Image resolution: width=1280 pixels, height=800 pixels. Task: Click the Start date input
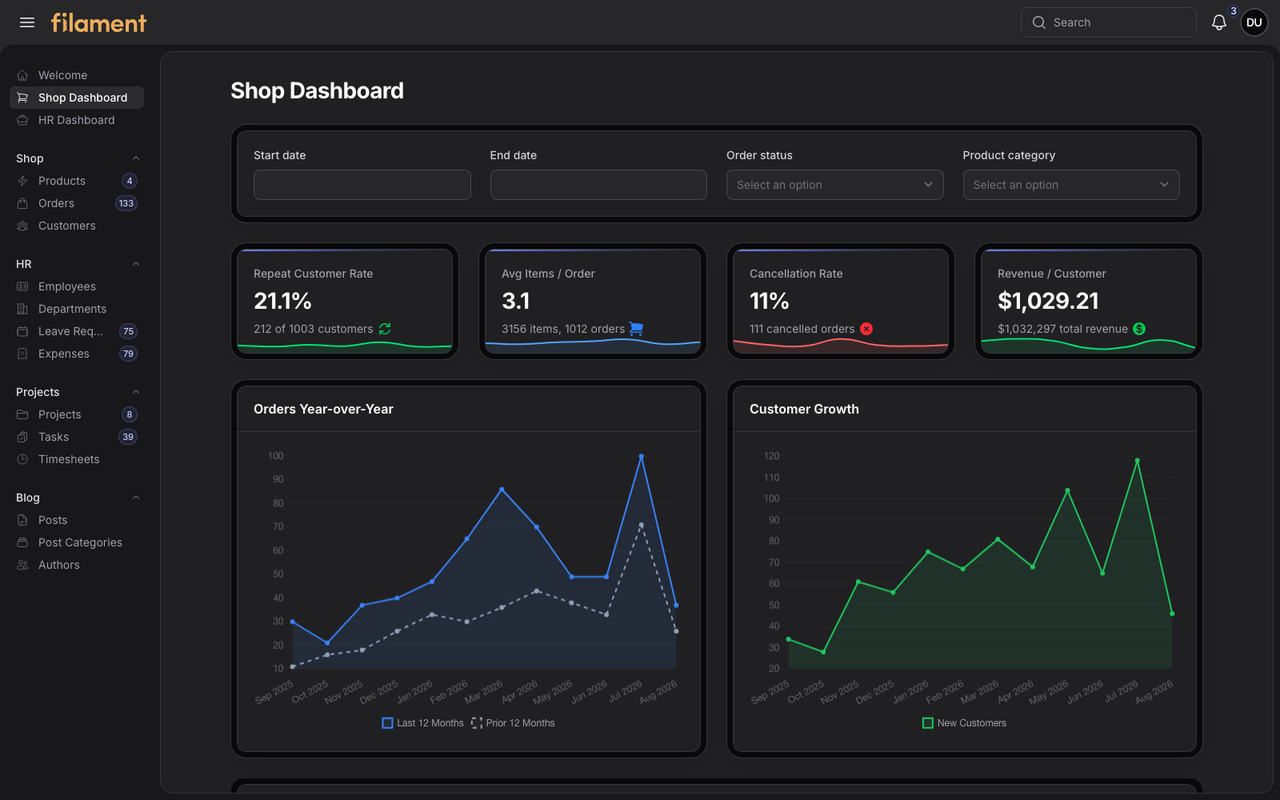pos(362,185)
